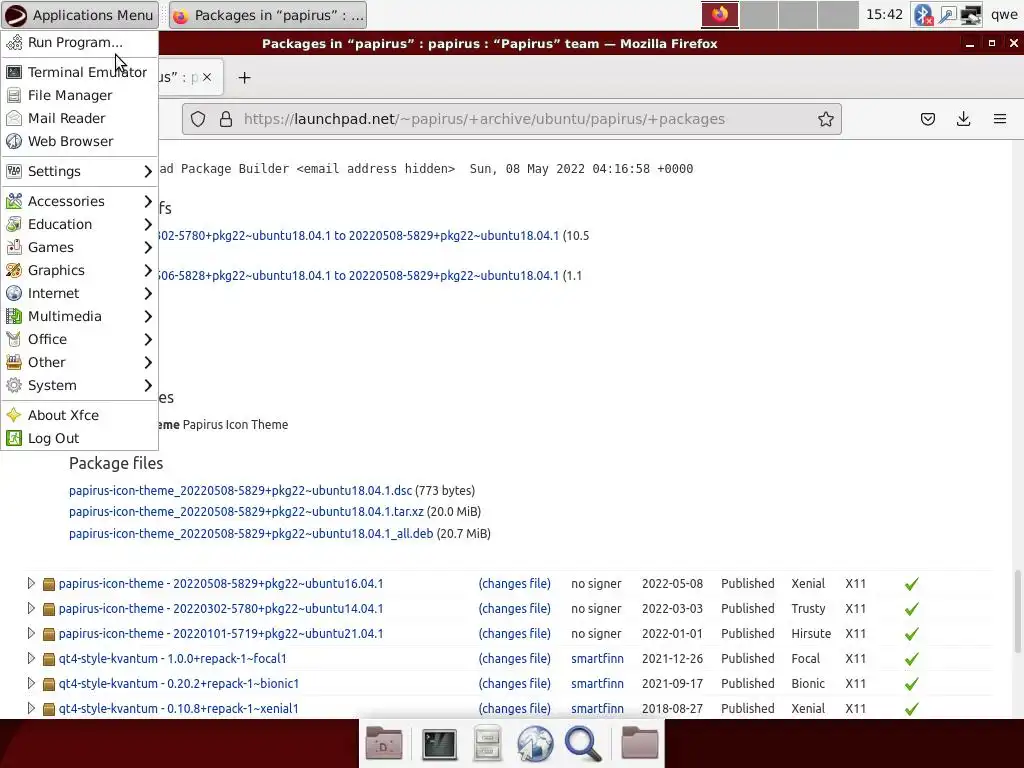The height and width of the screenshot is (768, 1024).
Task: Click the Multimedia category icon
Action: (14, 316)
